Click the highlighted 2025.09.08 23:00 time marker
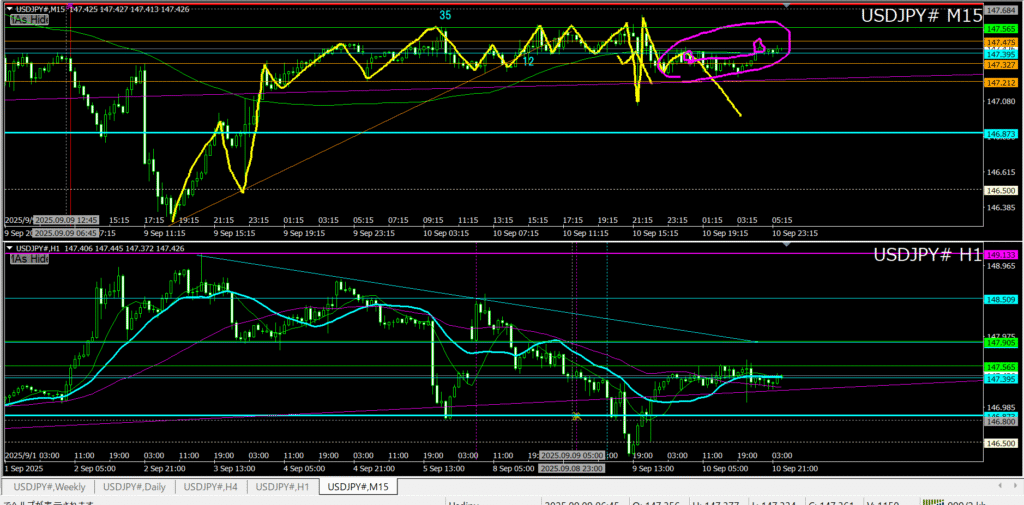Image resolution: width=1024 pixels, height=505 pixels. (571, 469)
